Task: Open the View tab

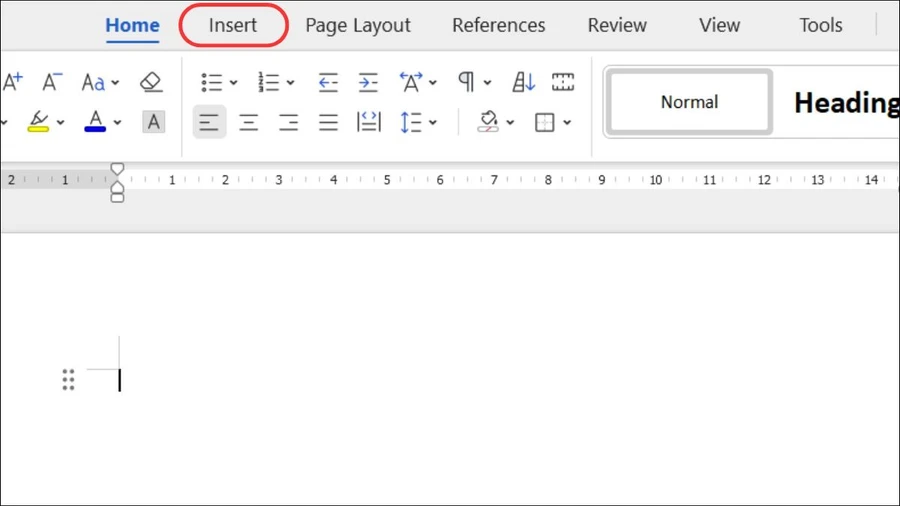Action: (719, 25)
